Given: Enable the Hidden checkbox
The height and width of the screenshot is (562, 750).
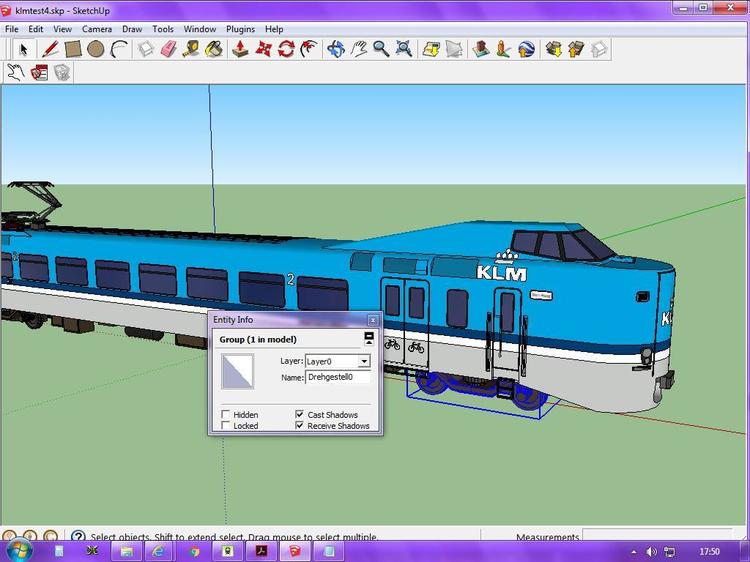Looking at the screenshot, I should click(225, 414).
